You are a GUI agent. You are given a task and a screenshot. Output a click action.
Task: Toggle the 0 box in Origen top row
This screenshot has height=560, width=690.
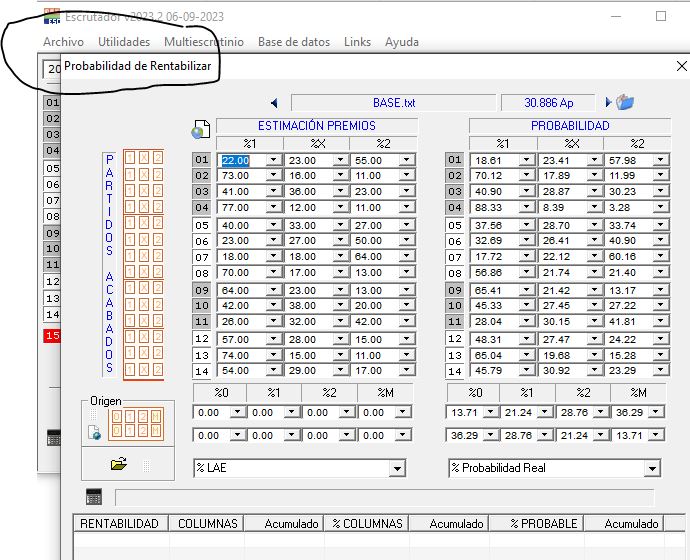(117, 417)
